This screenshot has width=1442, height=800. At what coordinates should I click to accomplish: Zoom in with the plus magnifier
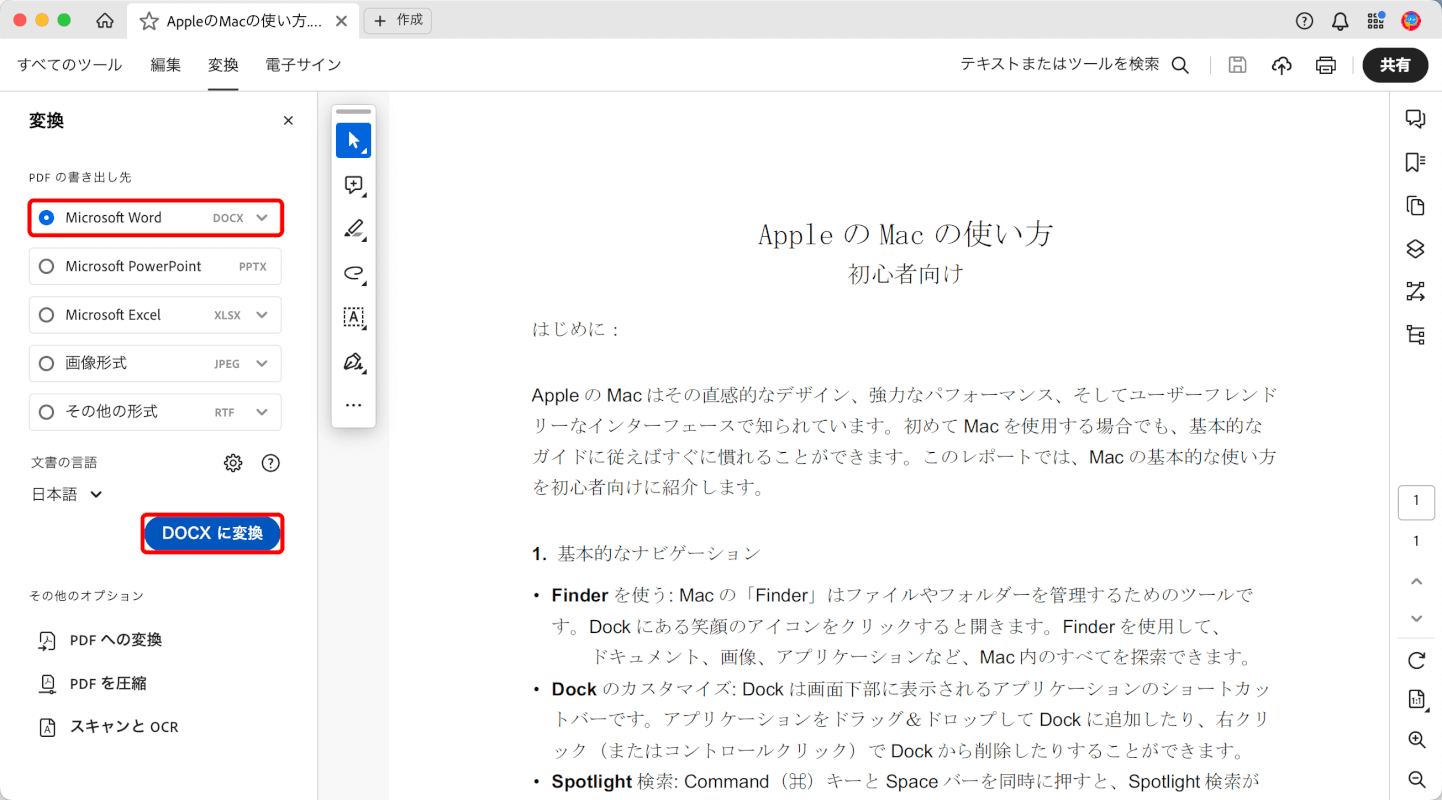(1416, 740)
